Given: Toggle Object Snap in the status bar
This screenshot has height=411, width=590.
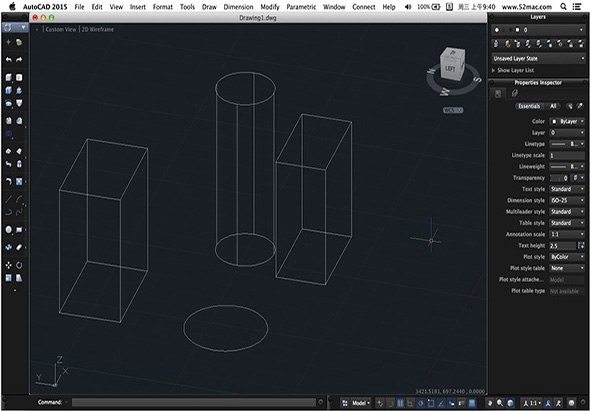Looking at the screenshot, I should (x=431, y=403).
